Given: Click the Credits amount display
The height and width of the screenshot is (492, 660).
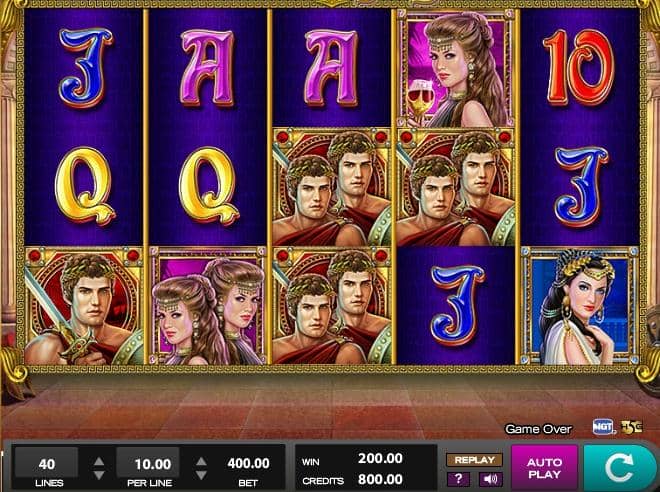Looking at the screenshot, I should pos(381,479).
